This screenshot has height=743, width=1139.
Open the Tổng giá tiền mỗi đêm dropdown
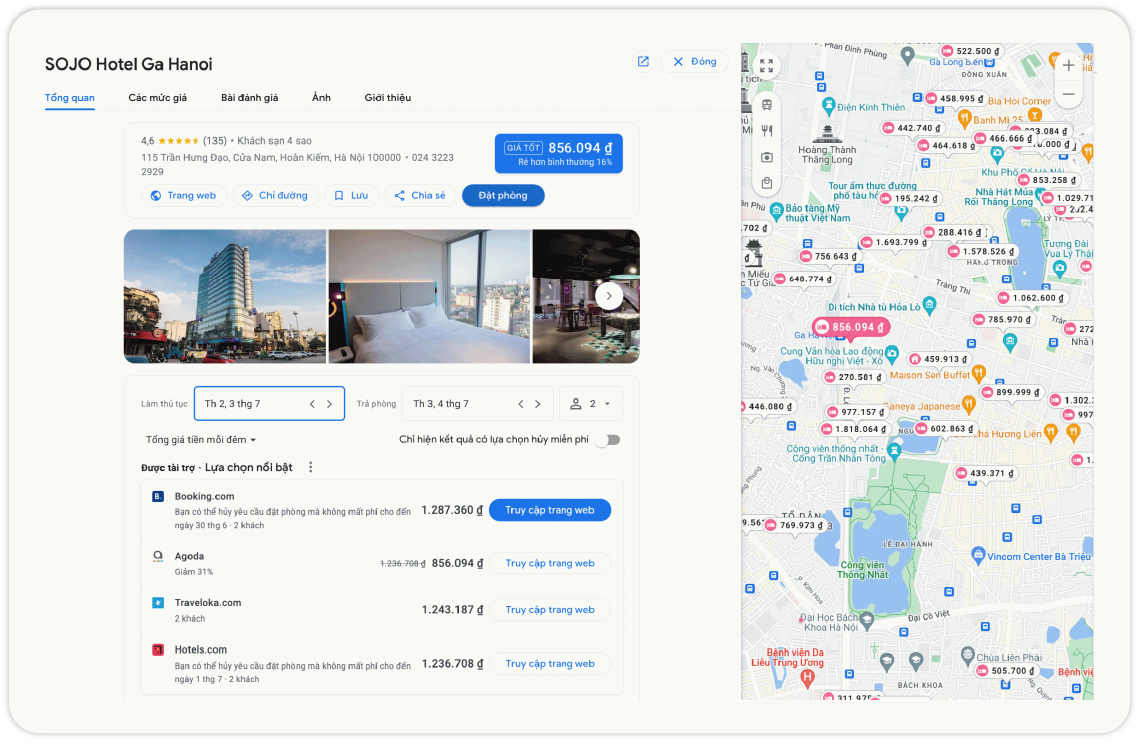[201, 440]
